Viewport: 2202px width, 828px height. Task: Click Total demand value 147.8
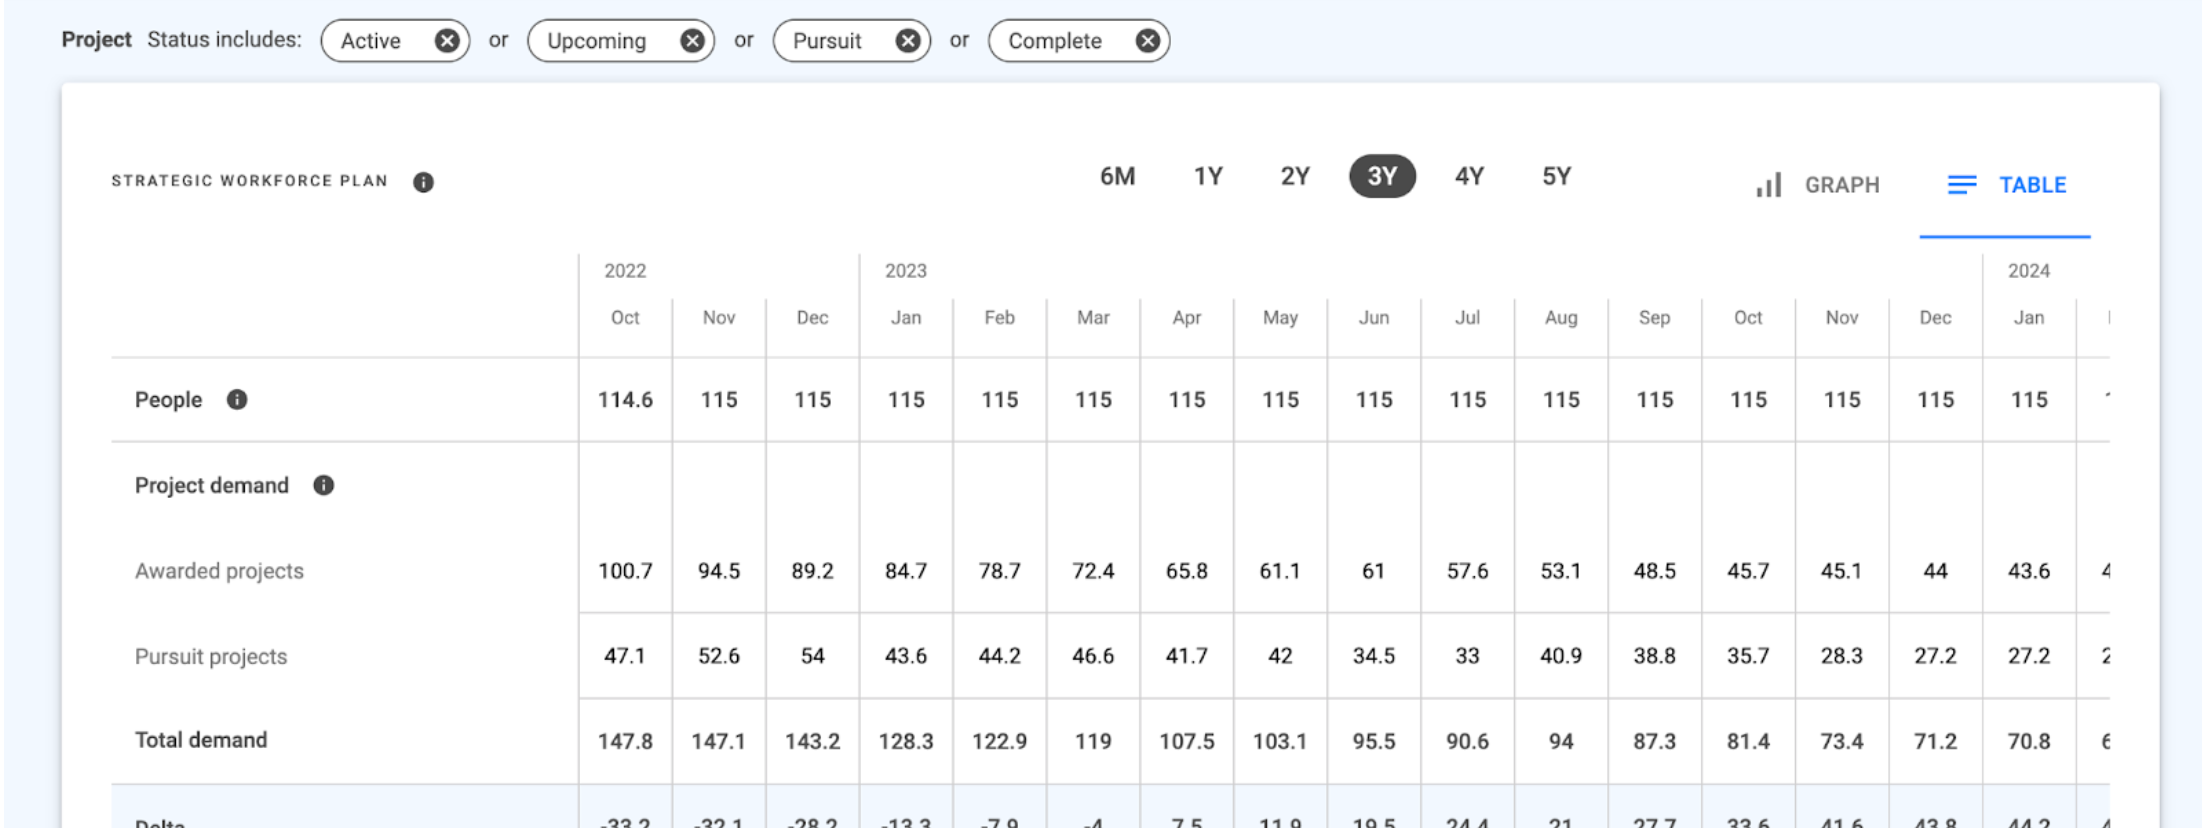pyautogui.click(x=625, y=742)
